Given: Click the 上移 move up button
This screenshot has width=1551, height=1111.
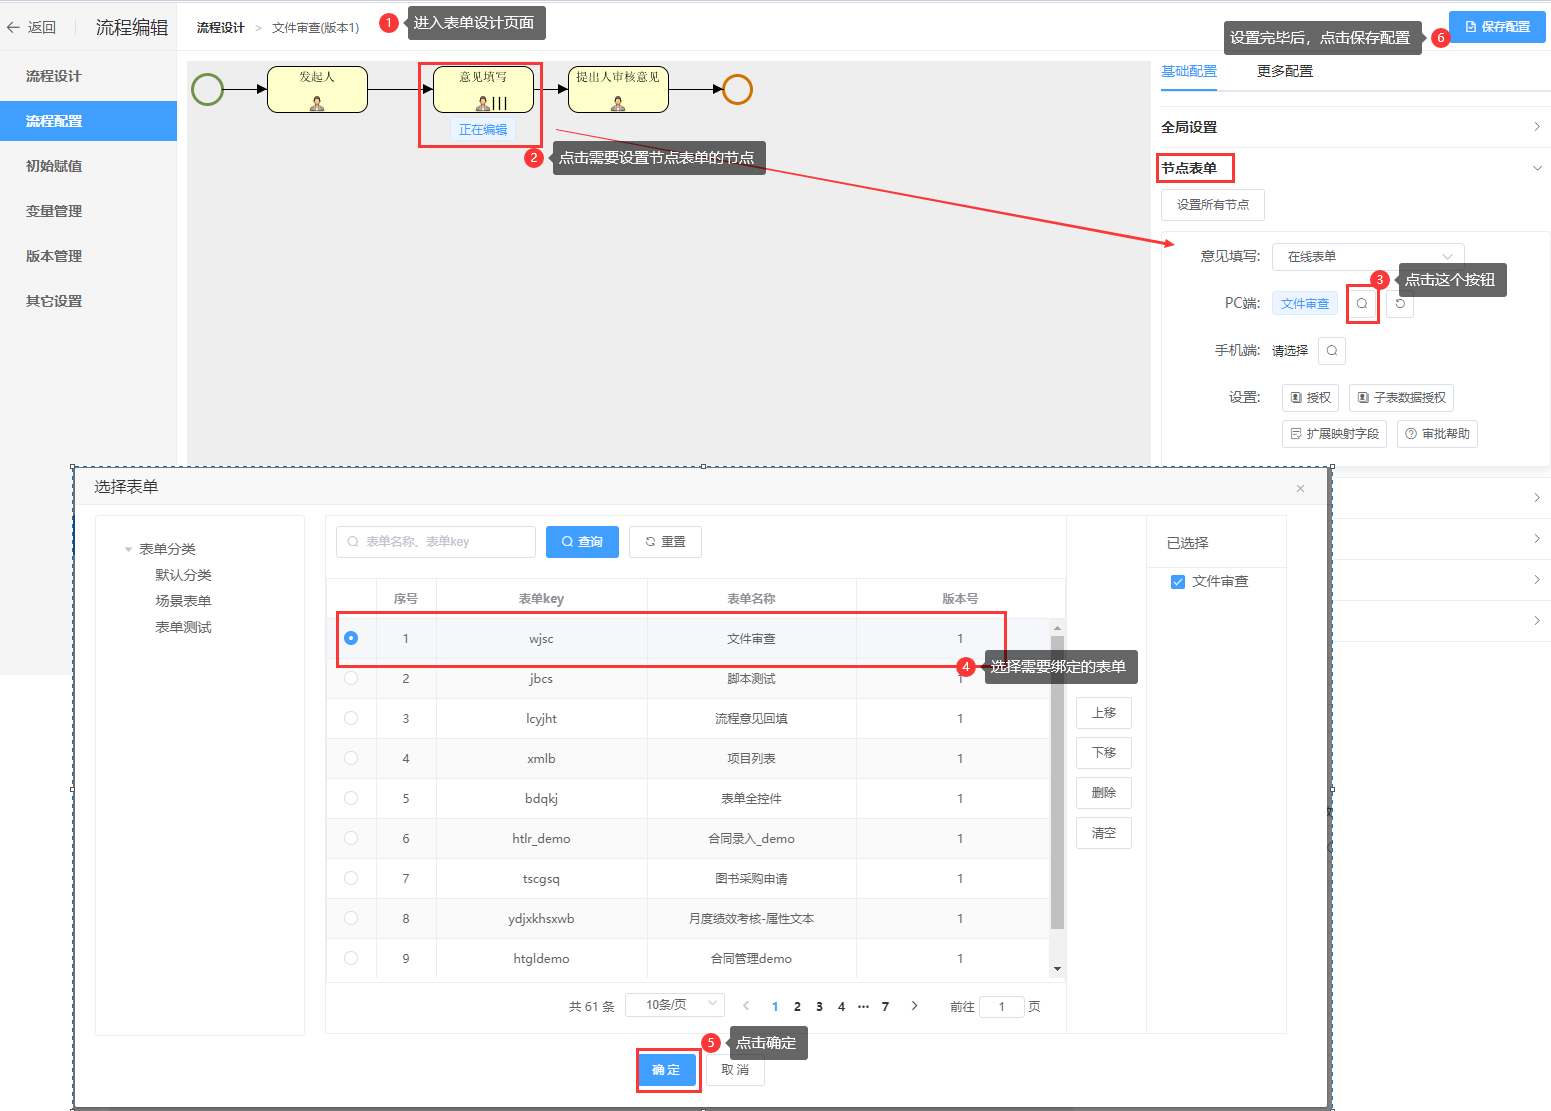Looking at the screenshot, I should [x=1104, y=713].
